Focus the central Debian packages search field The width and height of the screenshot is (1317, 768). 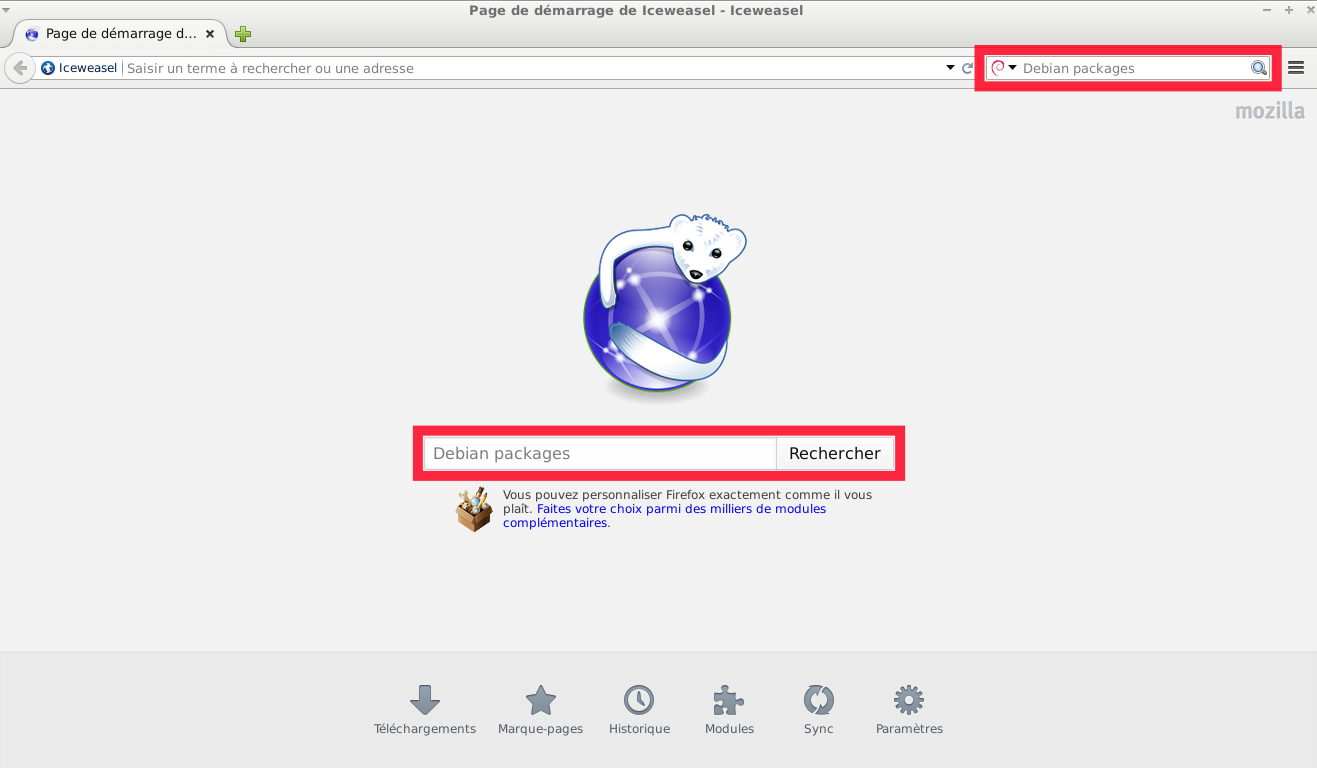tap(600, 453)
